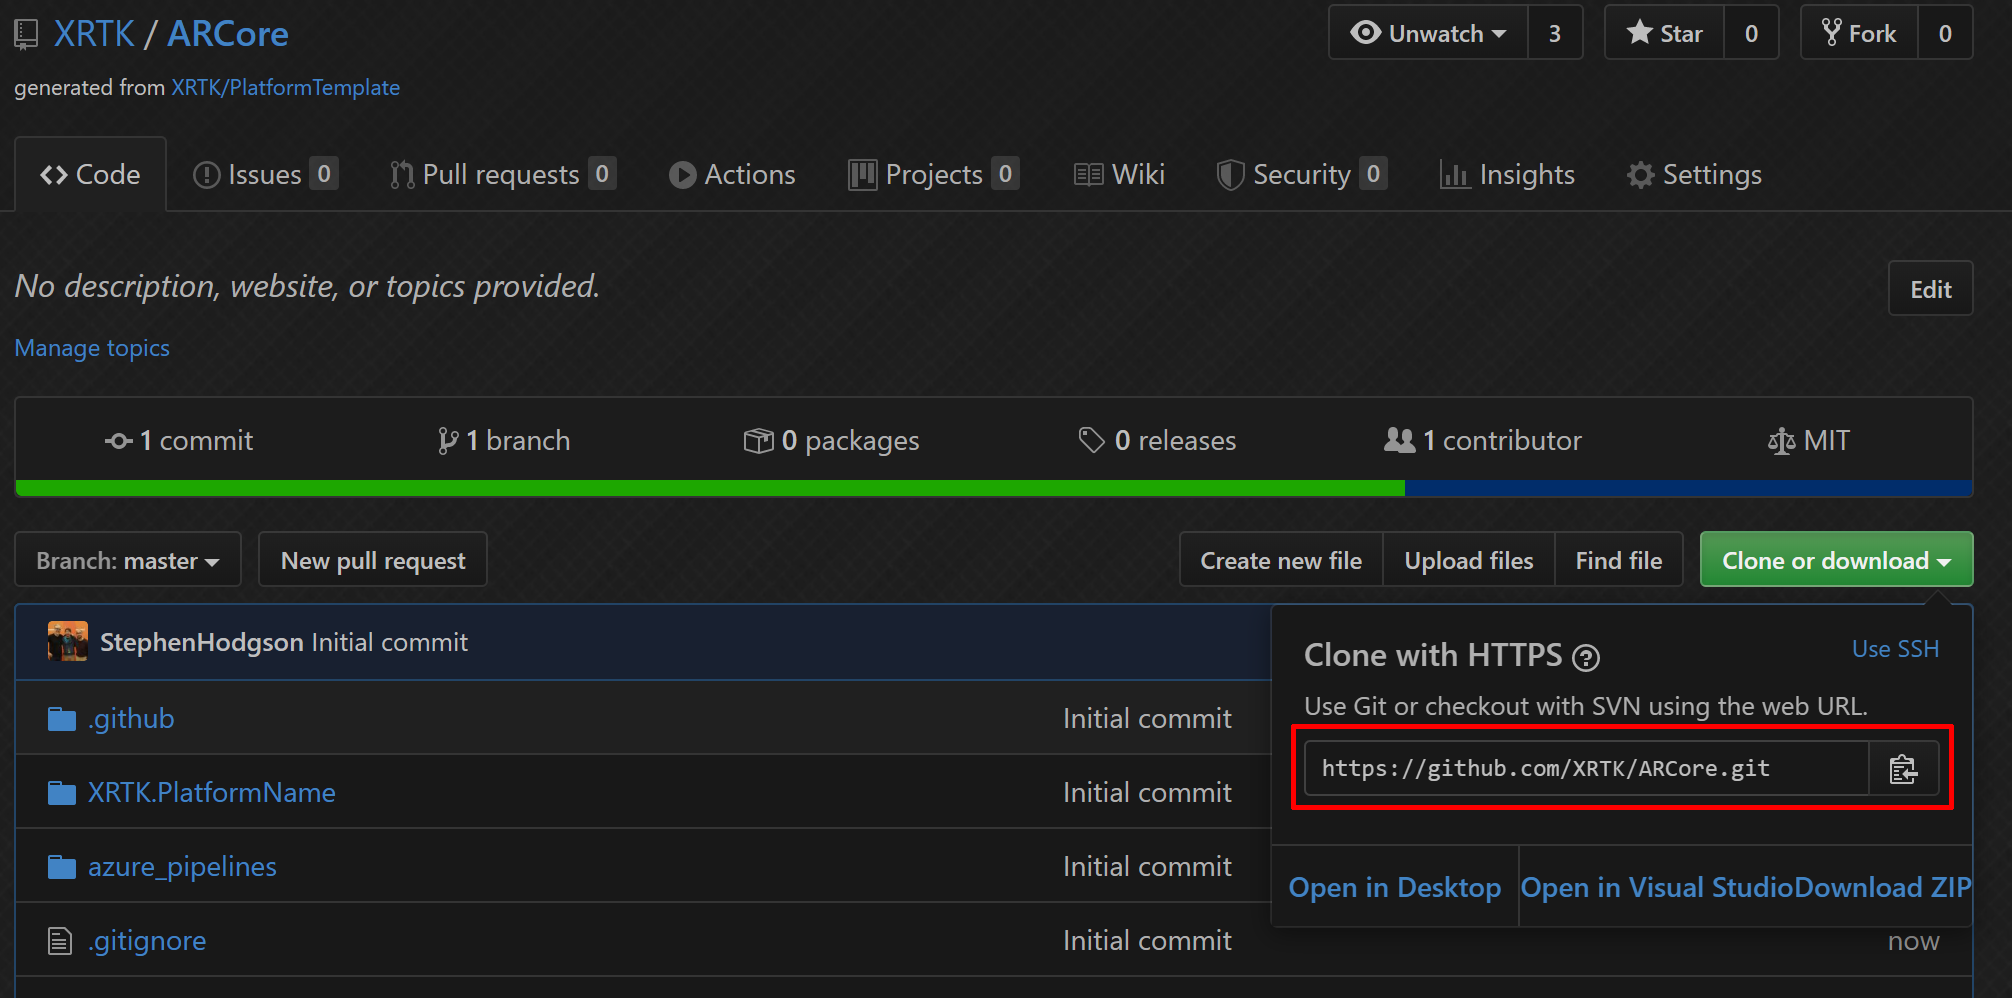Open the Security tab
The width and height of the screenshot is (2012, 998).
click(x=1301, y=175)
